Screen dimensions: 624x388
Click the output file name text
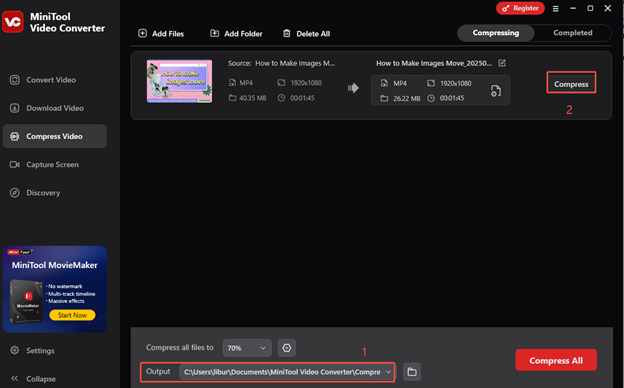coord(434,63)
